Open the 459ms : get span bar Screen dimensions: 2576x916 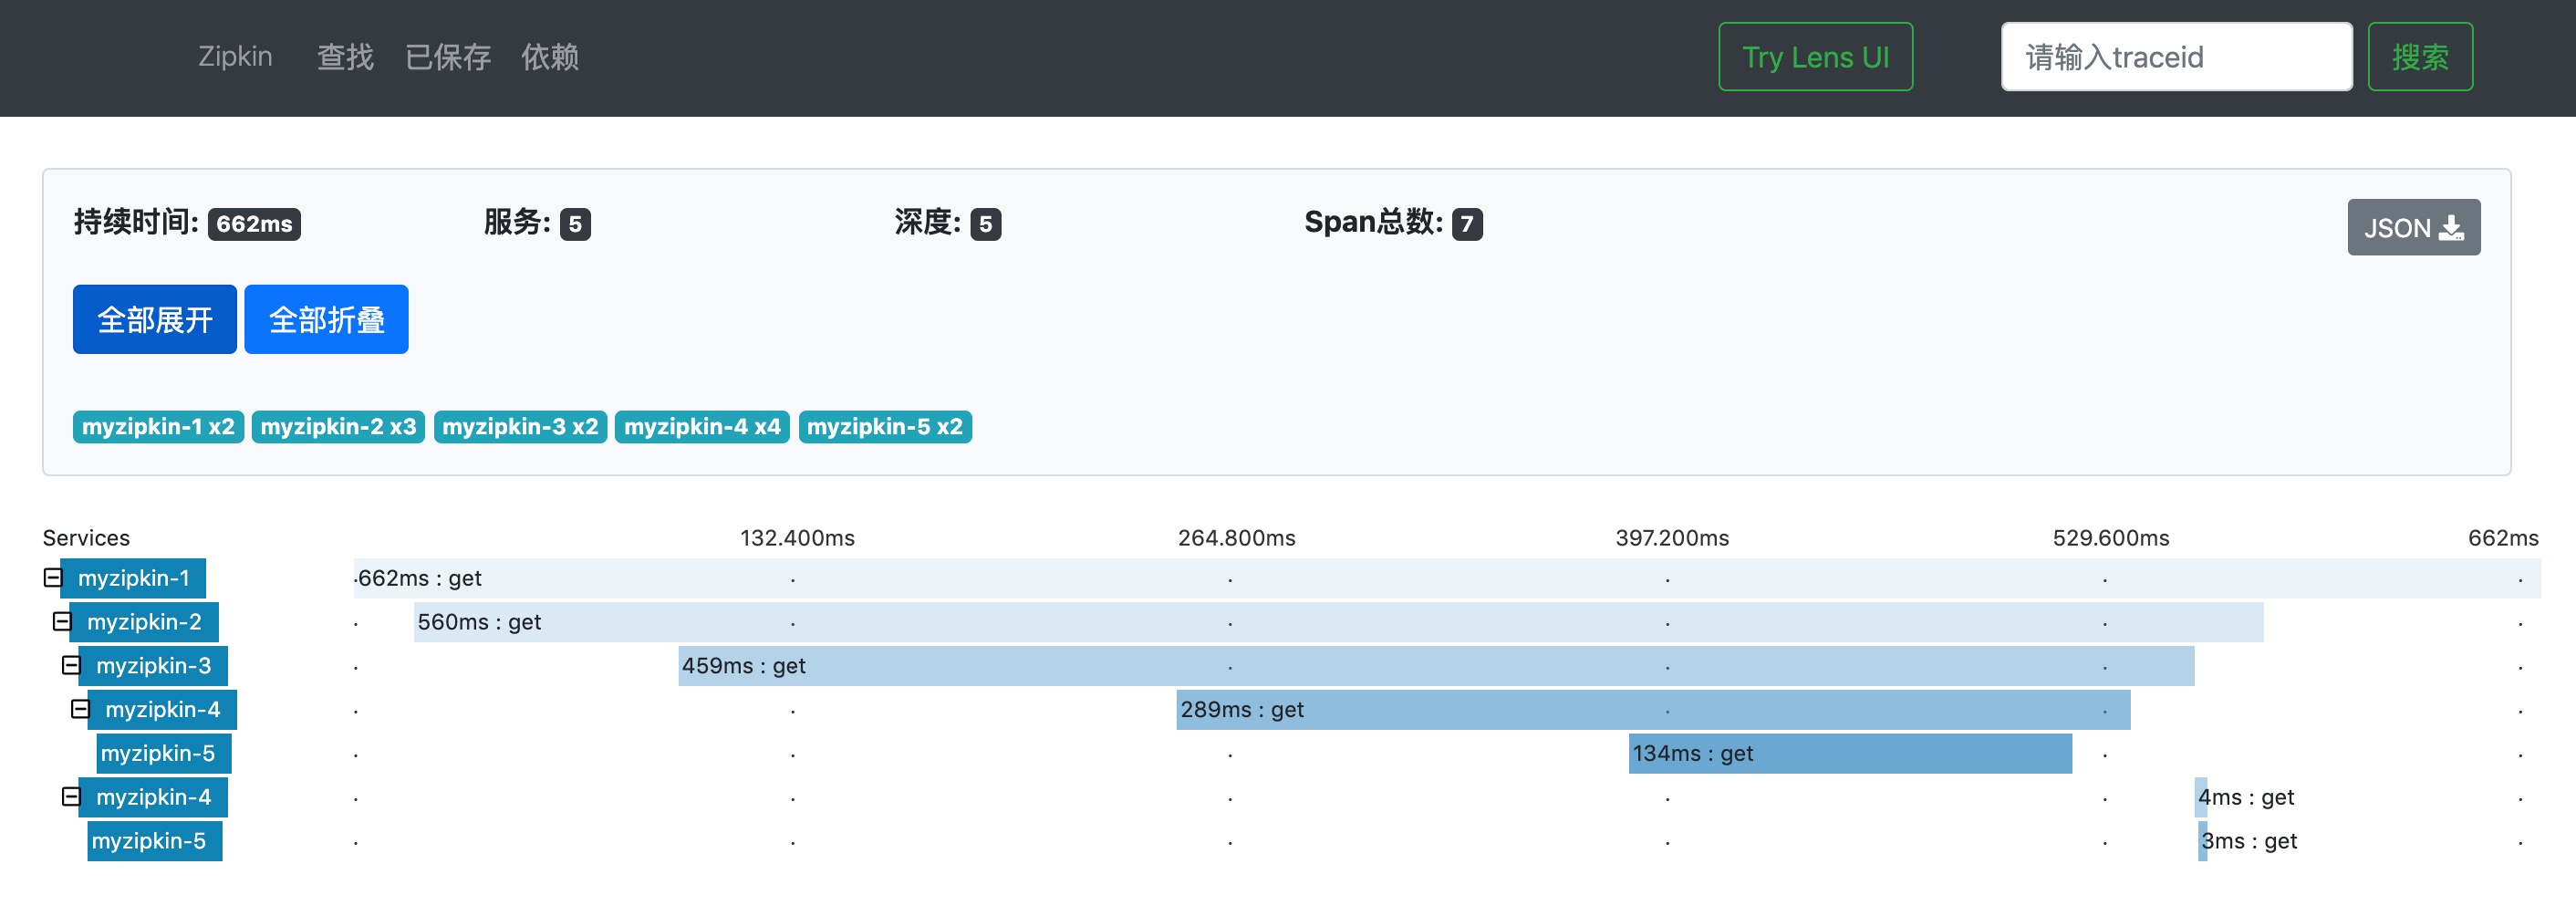[1436, 667]
